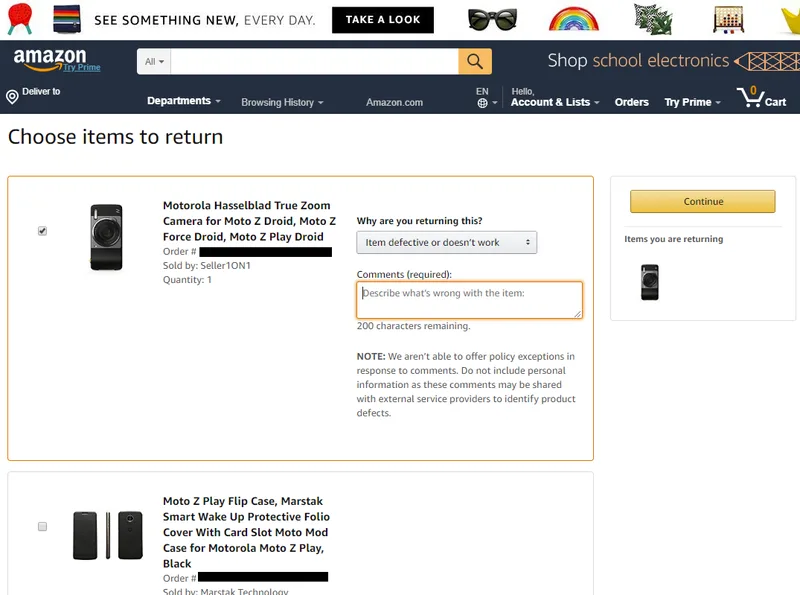Click the Deliver to location pin

click(x=12, y=97)
